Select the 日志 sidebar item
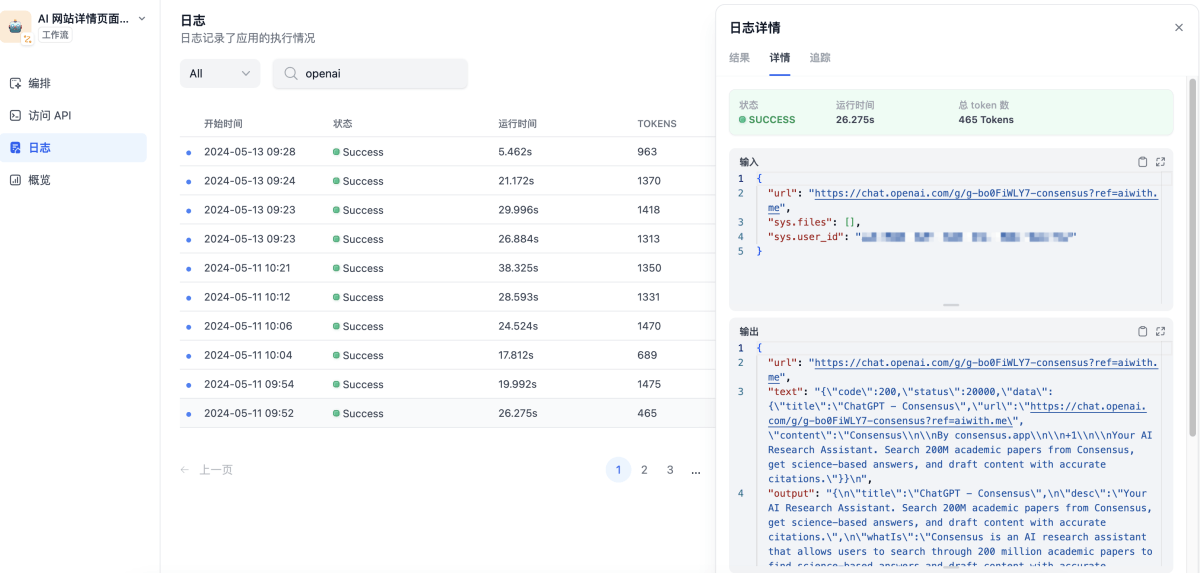Image resolution: width=1200 pixels, height=573 pixels. [73, 147]
